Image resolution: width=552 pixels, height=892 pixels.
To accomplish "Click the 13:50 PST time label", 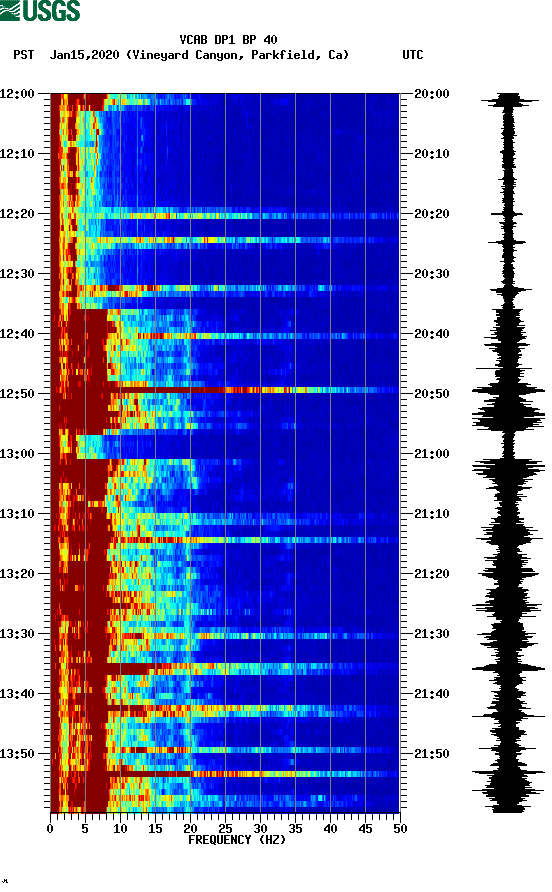I will pos(17,754).
